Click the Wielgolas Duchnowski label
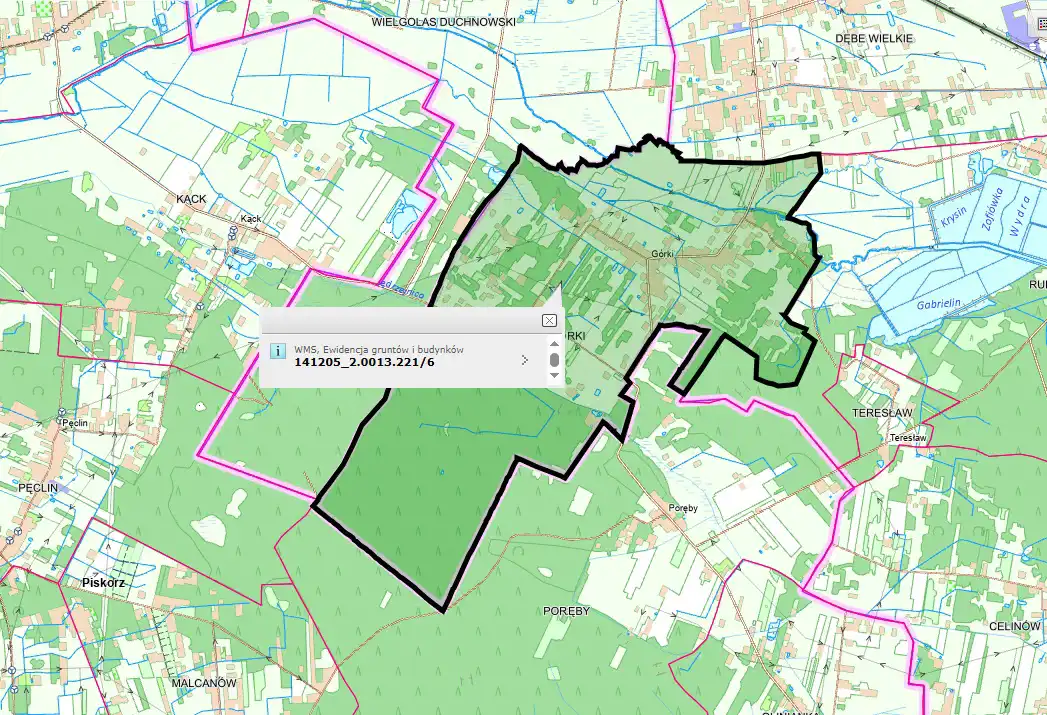 443,20
